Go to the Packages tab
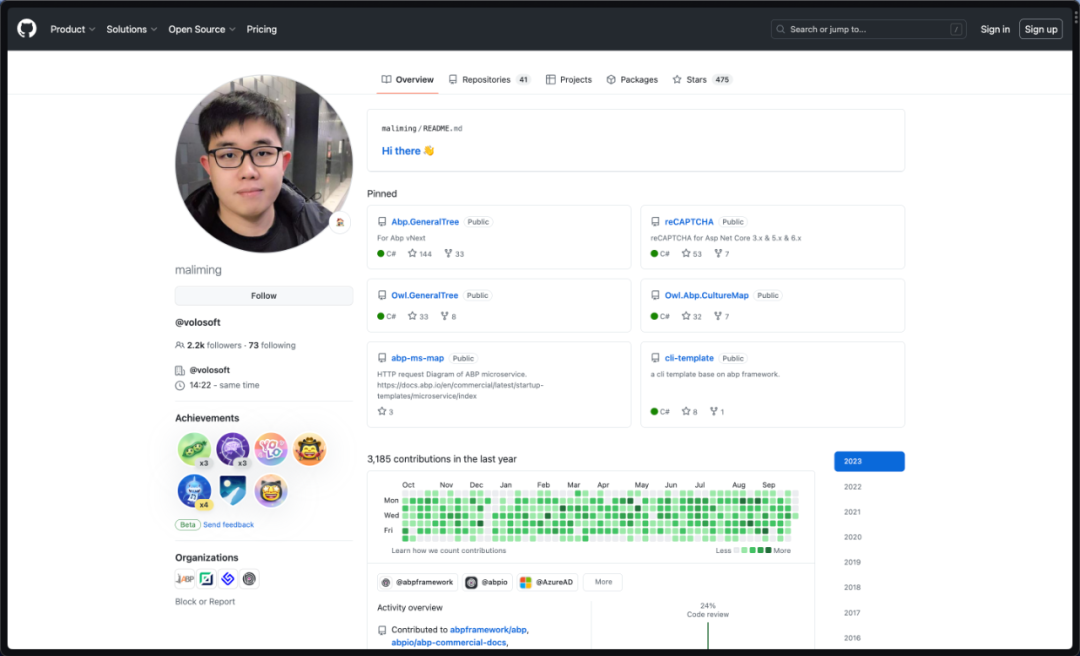Image resolution: width=1080 pixels, height=656 pixels. coord(632,80)
